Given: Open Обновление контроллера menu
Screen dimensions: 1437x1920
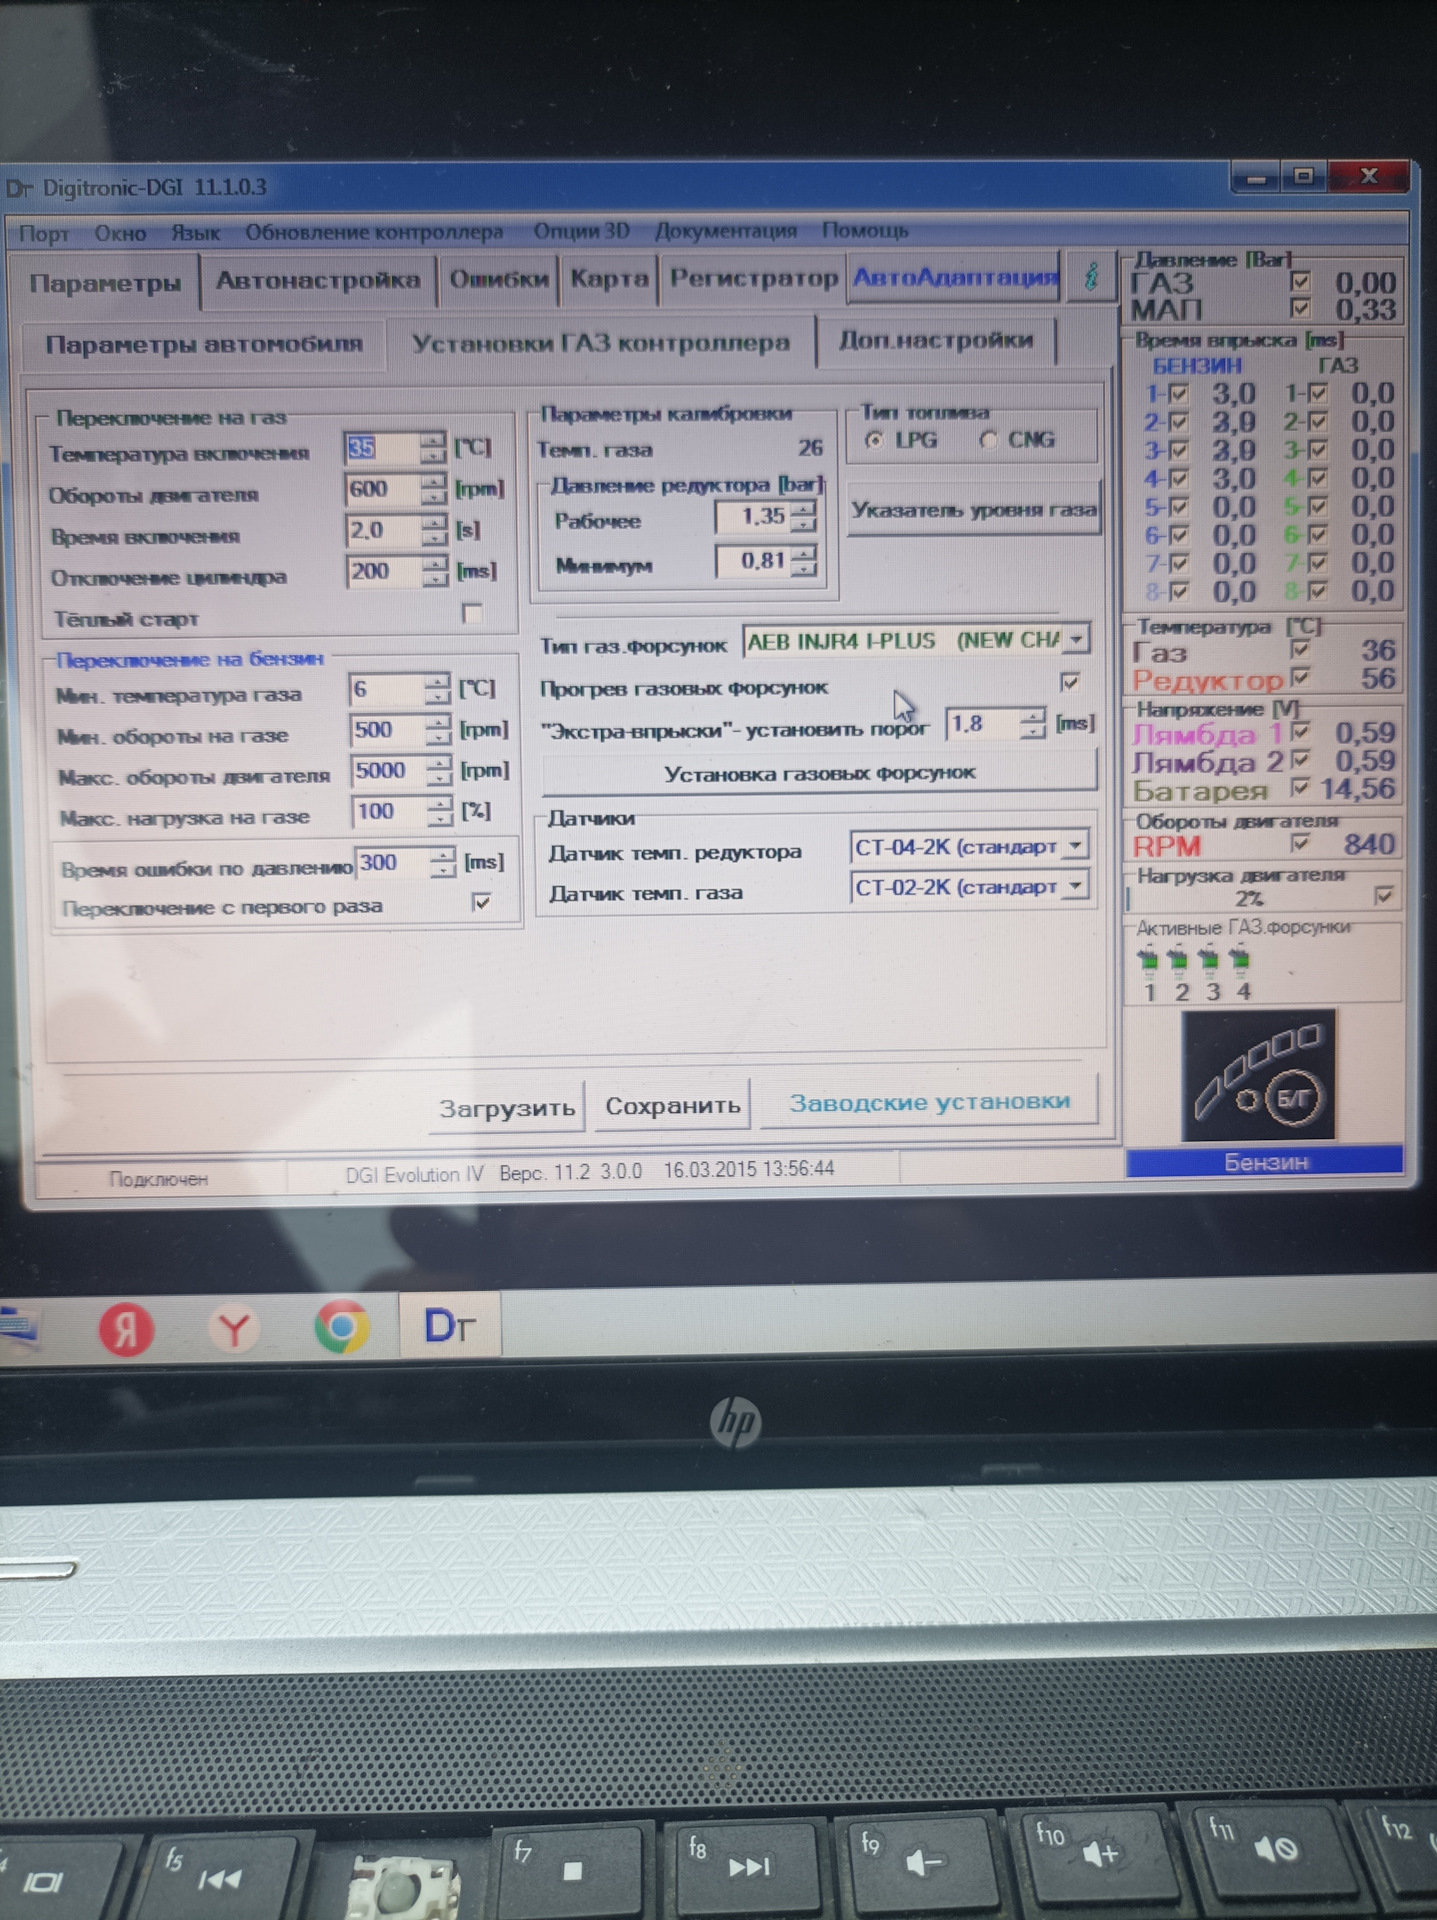Looking at the screenshot, I should click(x=374, y=232).
